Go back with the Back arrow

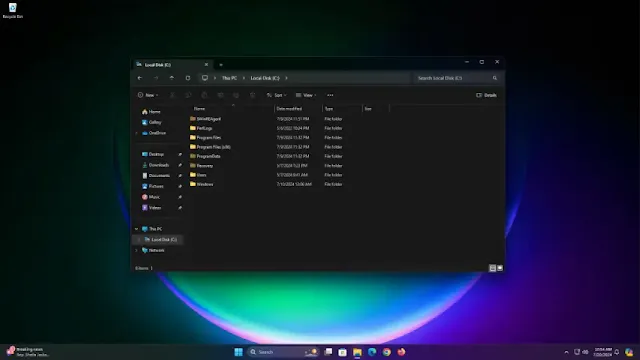pyautogui.click(x=140, y=78)
